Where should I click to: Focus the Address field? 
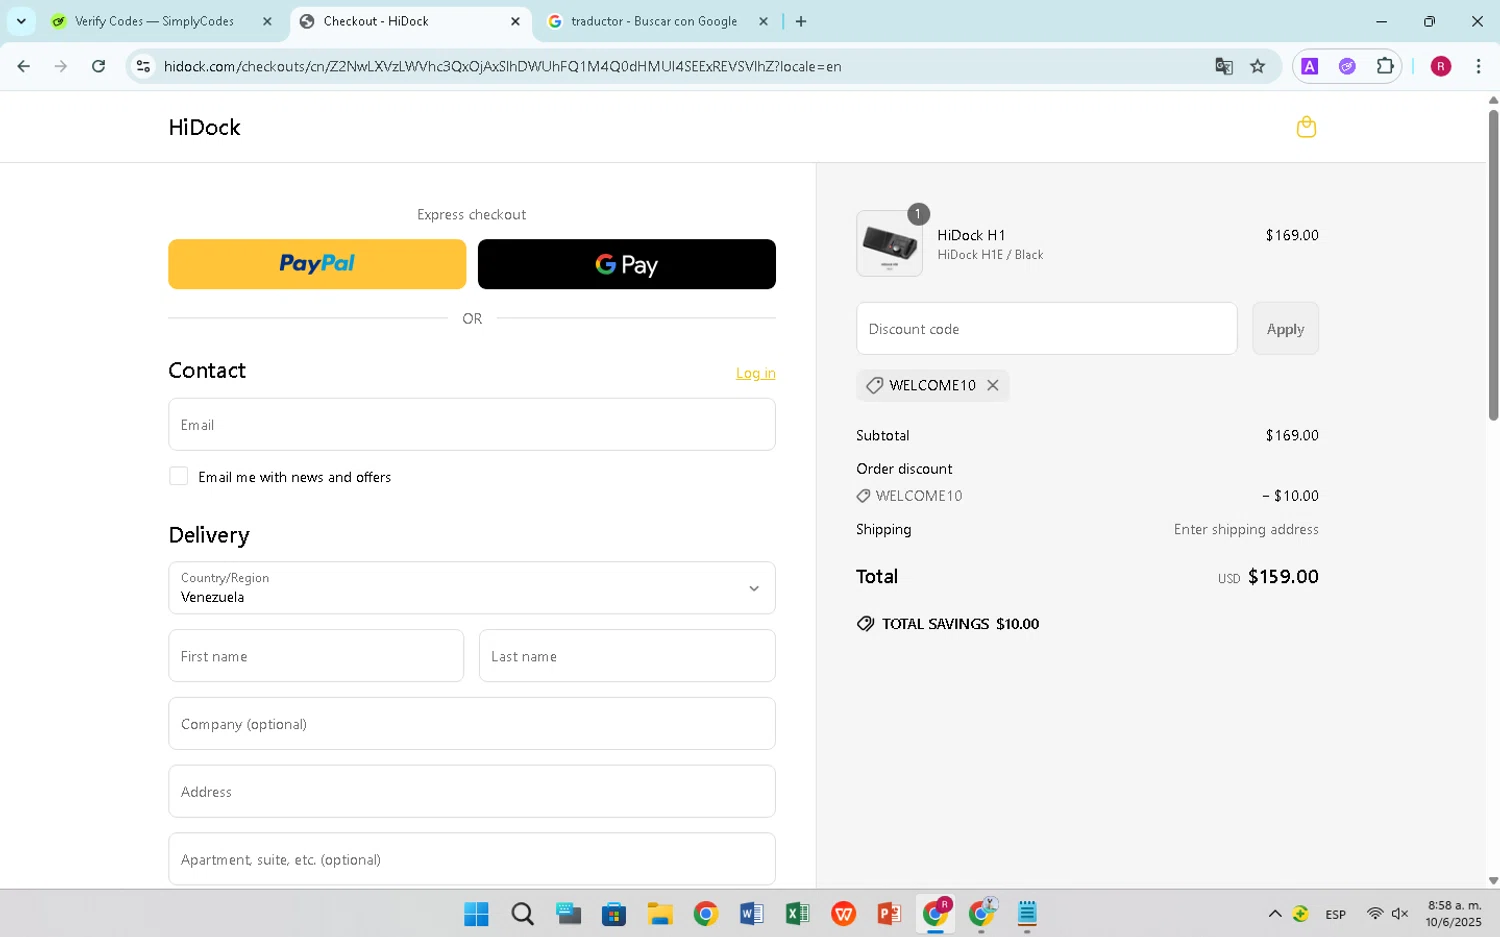472,791
